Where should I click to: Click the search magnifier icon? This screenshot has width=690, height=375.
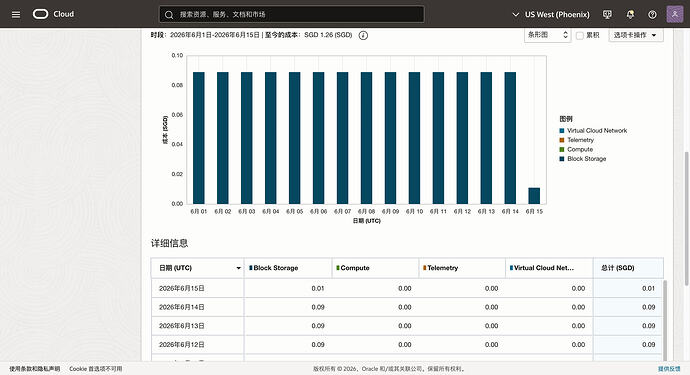click(x=169, y=15)
